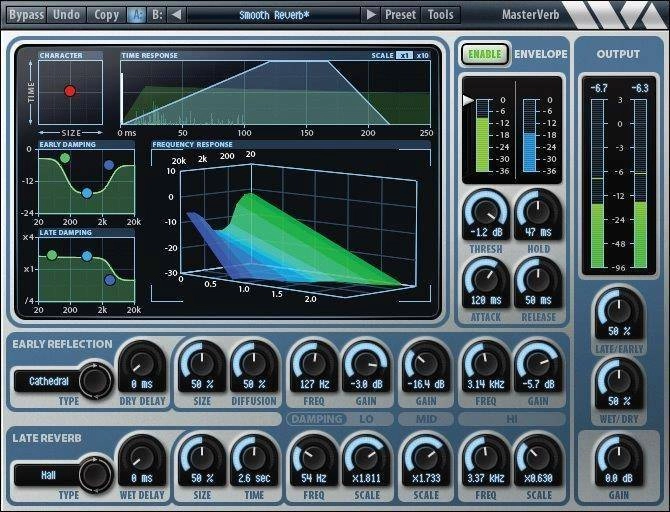Set time response scale to x1
Viewport: 670px width, 512px height.
(404, 56)
